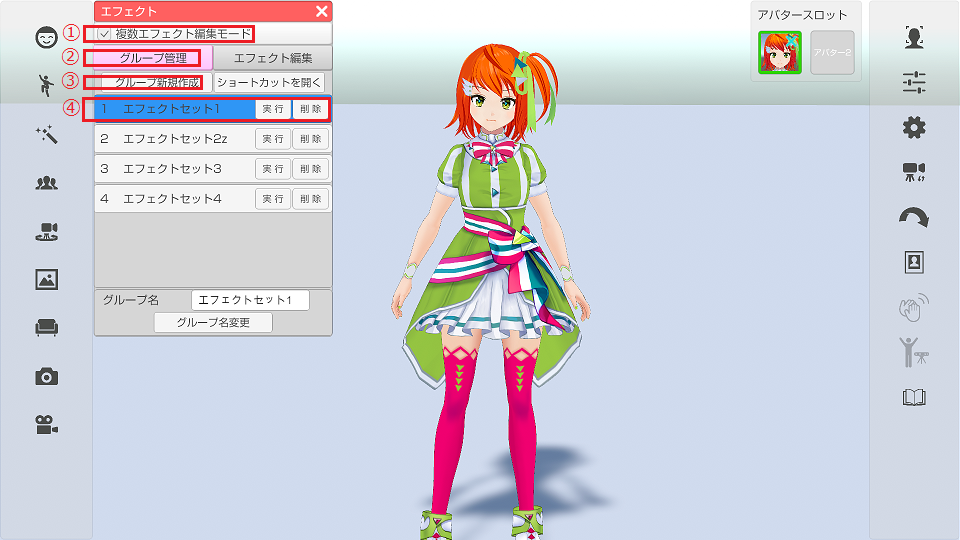Open the multiple avatars group icon
The height and width of the screenshot is (540, 960).
(x=47, y=182)
